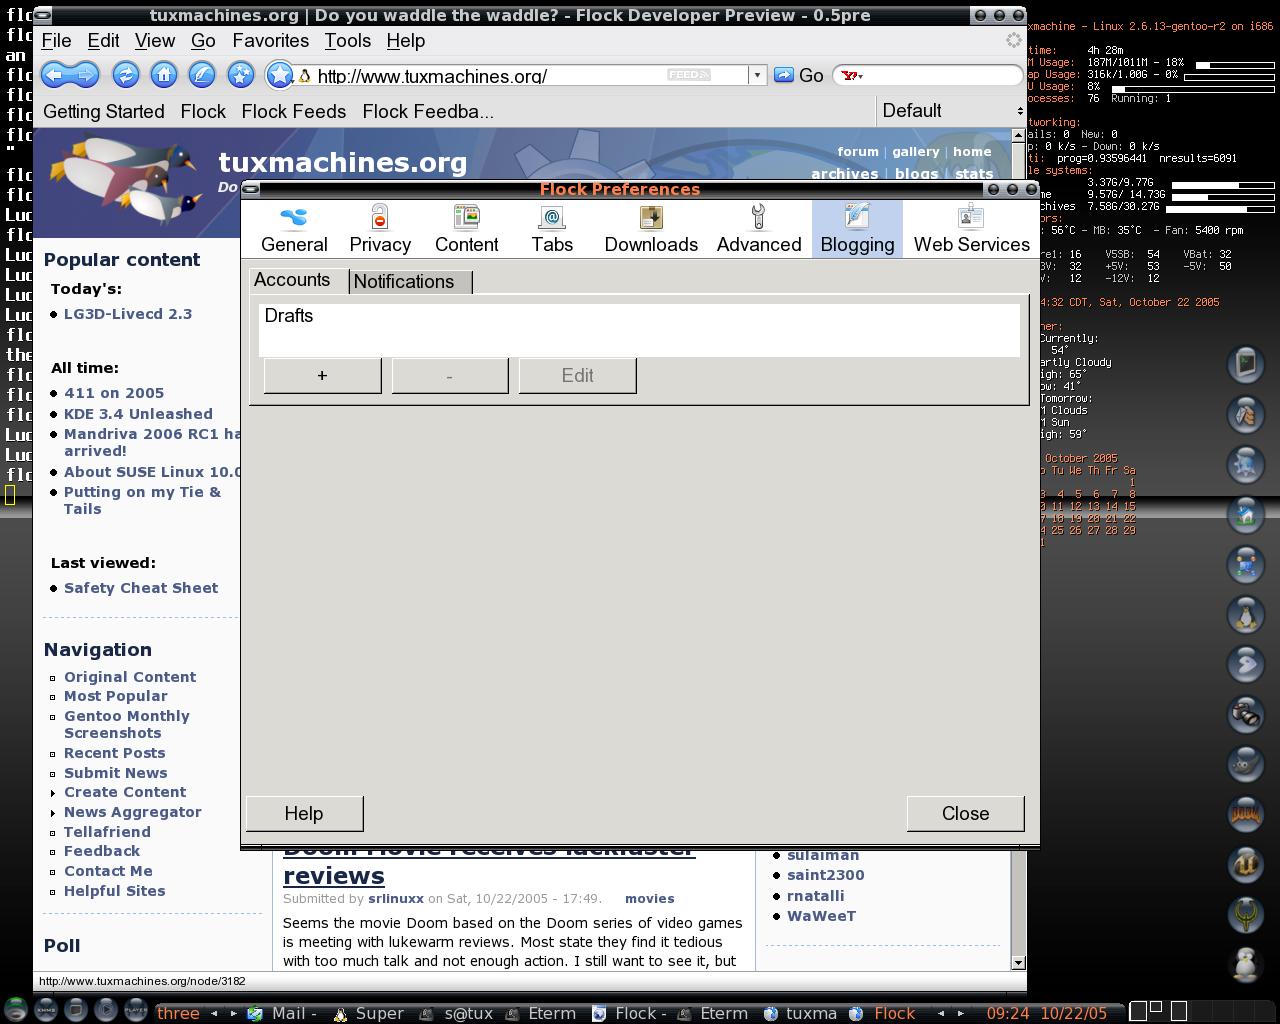This screenshot has width=1280, height=1024.
Task: Open the blog editor quill icon
Action: [x=202, y=75]
